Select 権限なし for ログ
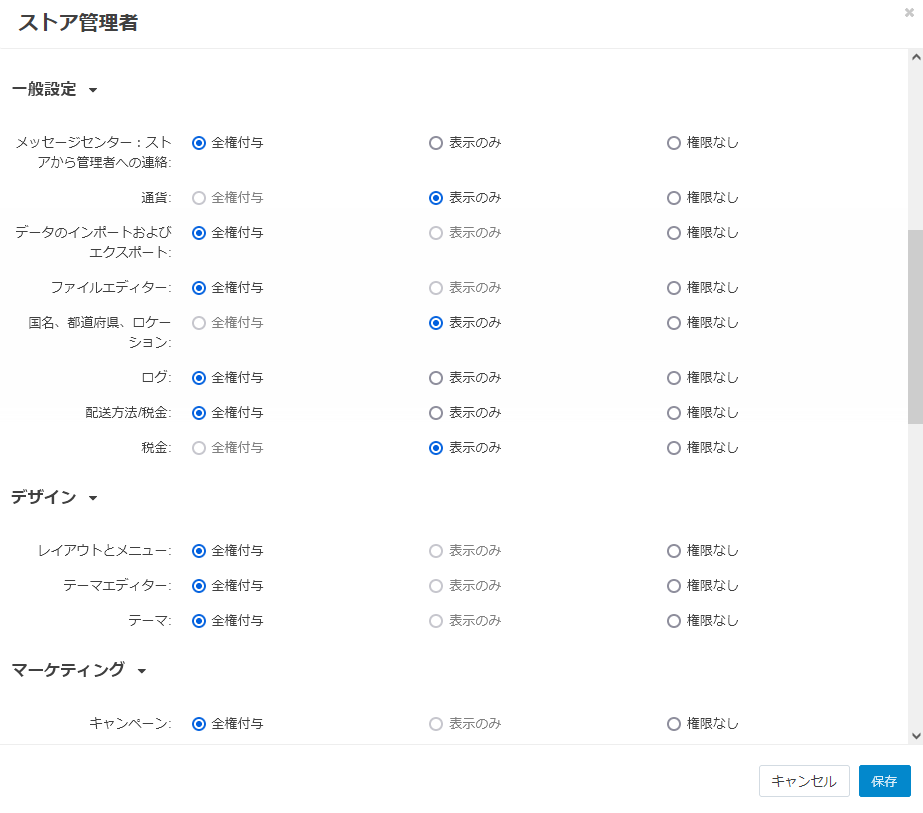 pyautogui.click(x=673, y=378)
